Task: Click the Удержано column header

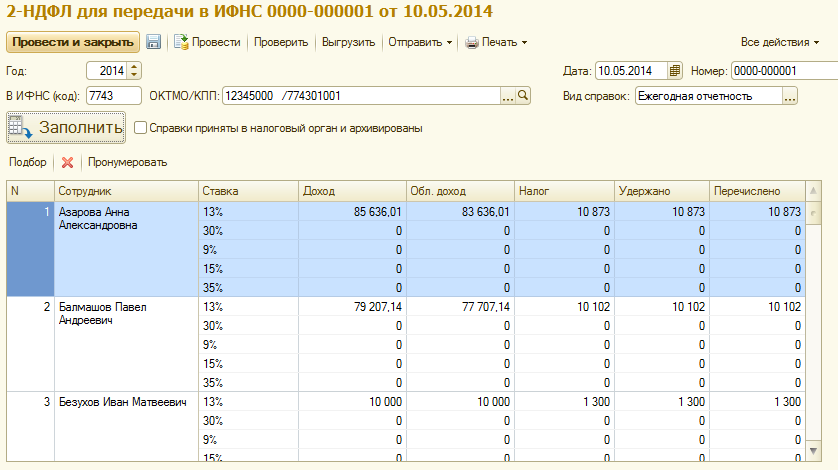Action: (x=662, y=191)
